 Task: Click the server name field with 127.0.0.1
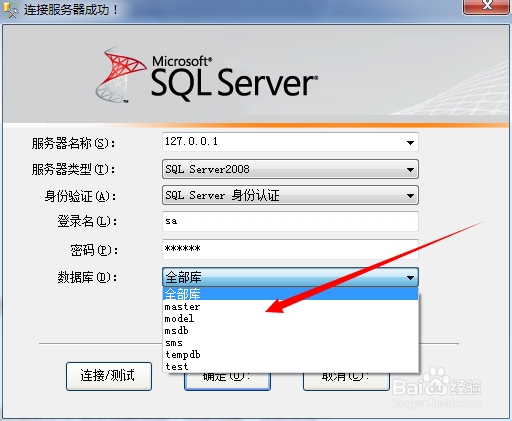pos(290,142)
